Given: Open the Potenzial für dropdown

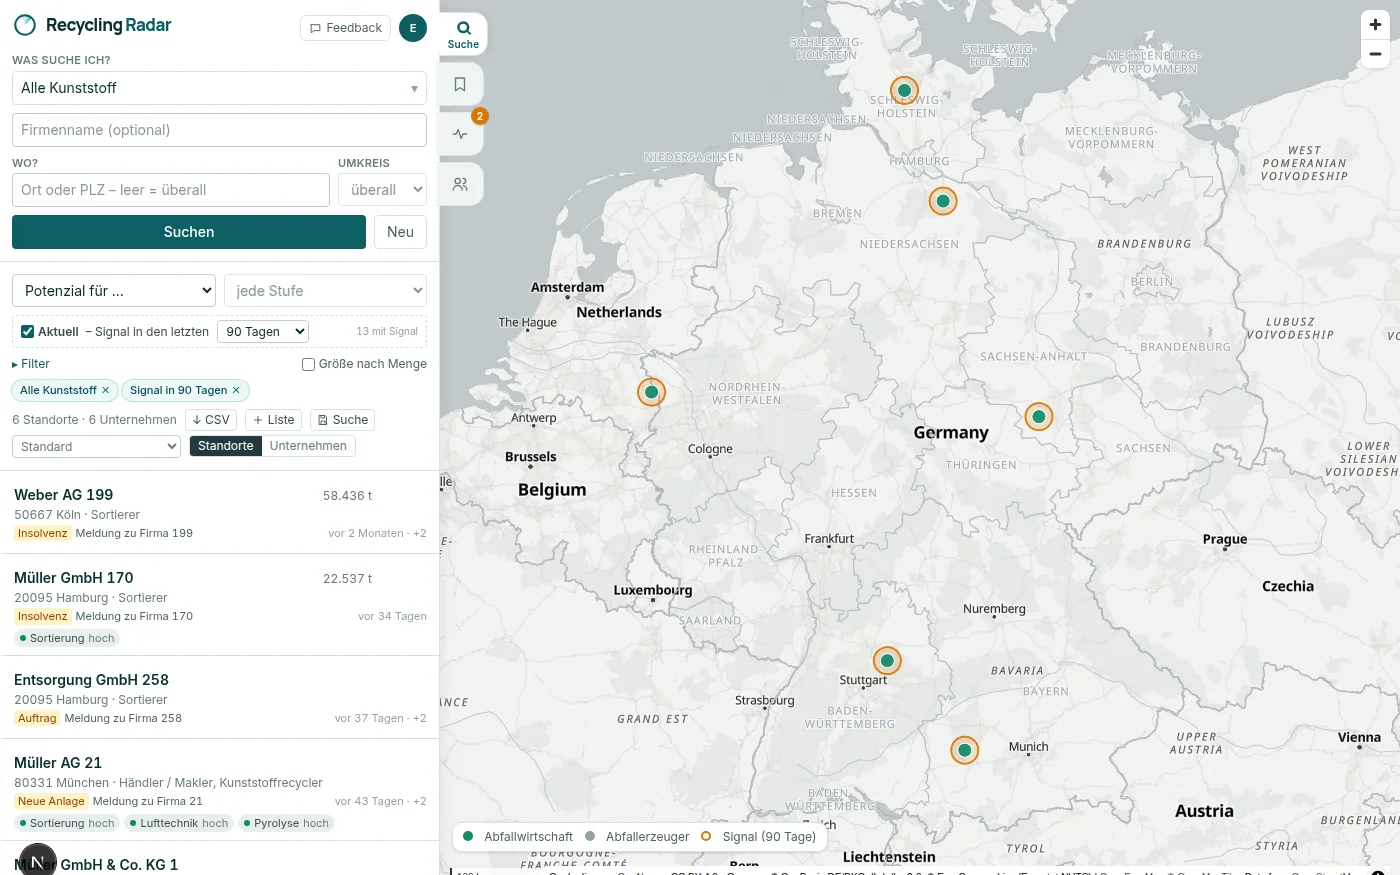Looking at the screenshot, I should (x=114, y=291).
